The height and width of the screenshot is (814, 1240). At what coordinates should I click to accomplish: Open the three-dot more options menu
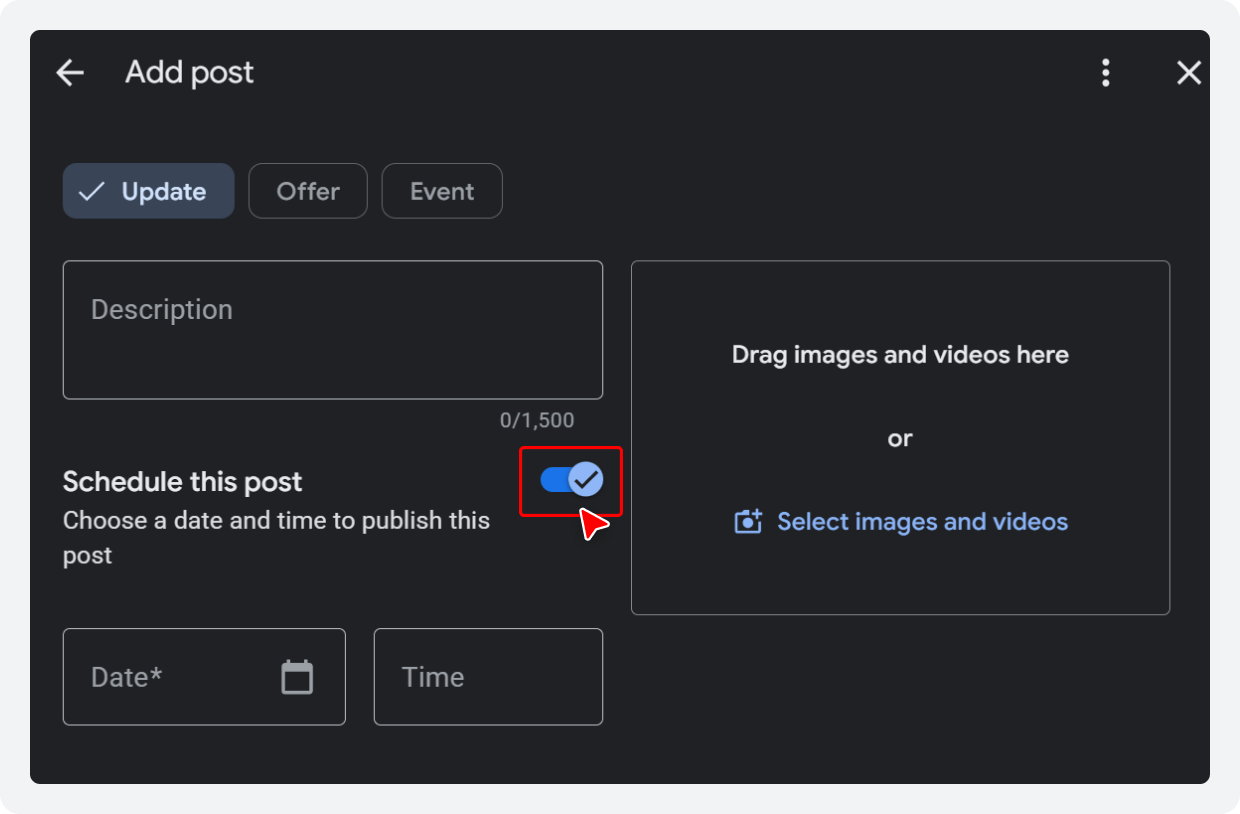1105,72
